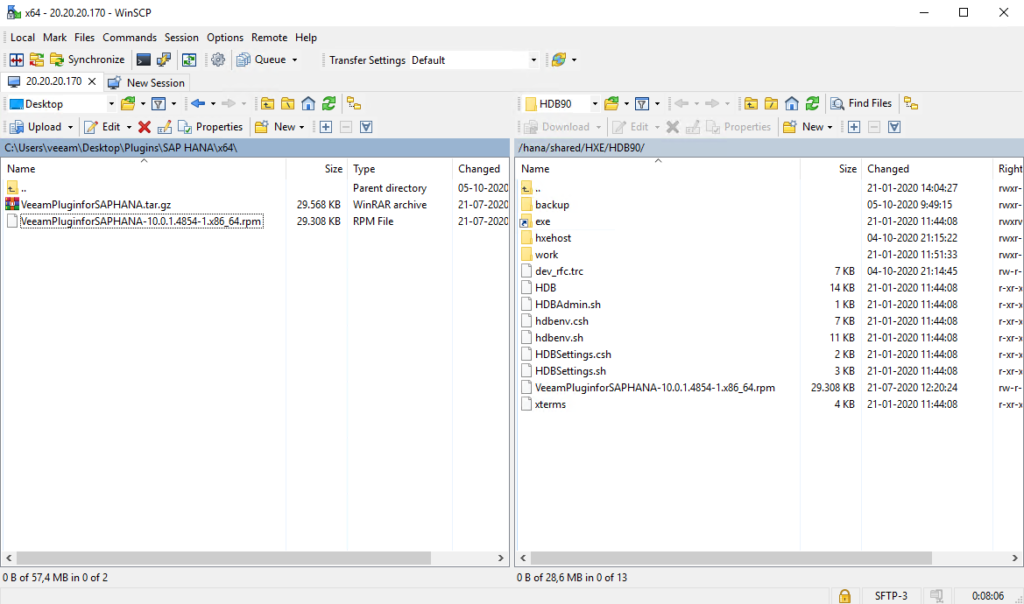Go to local home directory icon

308,104
